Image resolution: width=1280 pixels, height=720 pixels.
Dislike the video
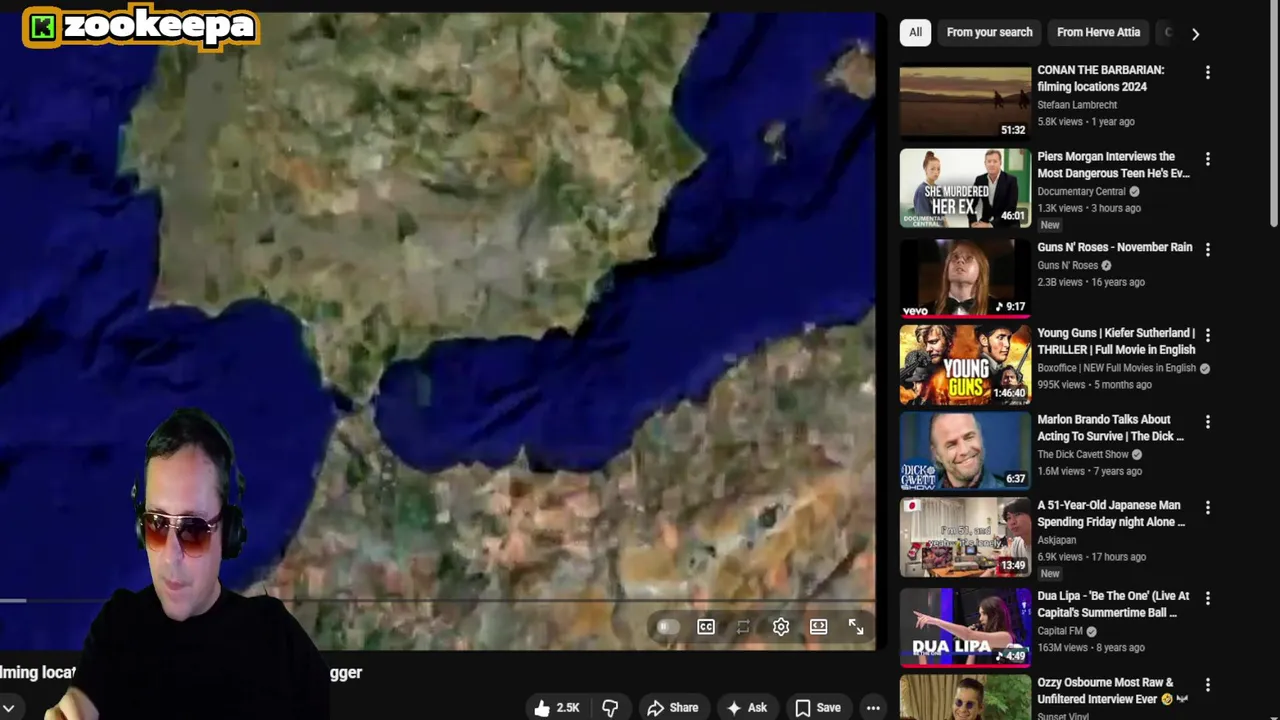[x=610, y=708]
